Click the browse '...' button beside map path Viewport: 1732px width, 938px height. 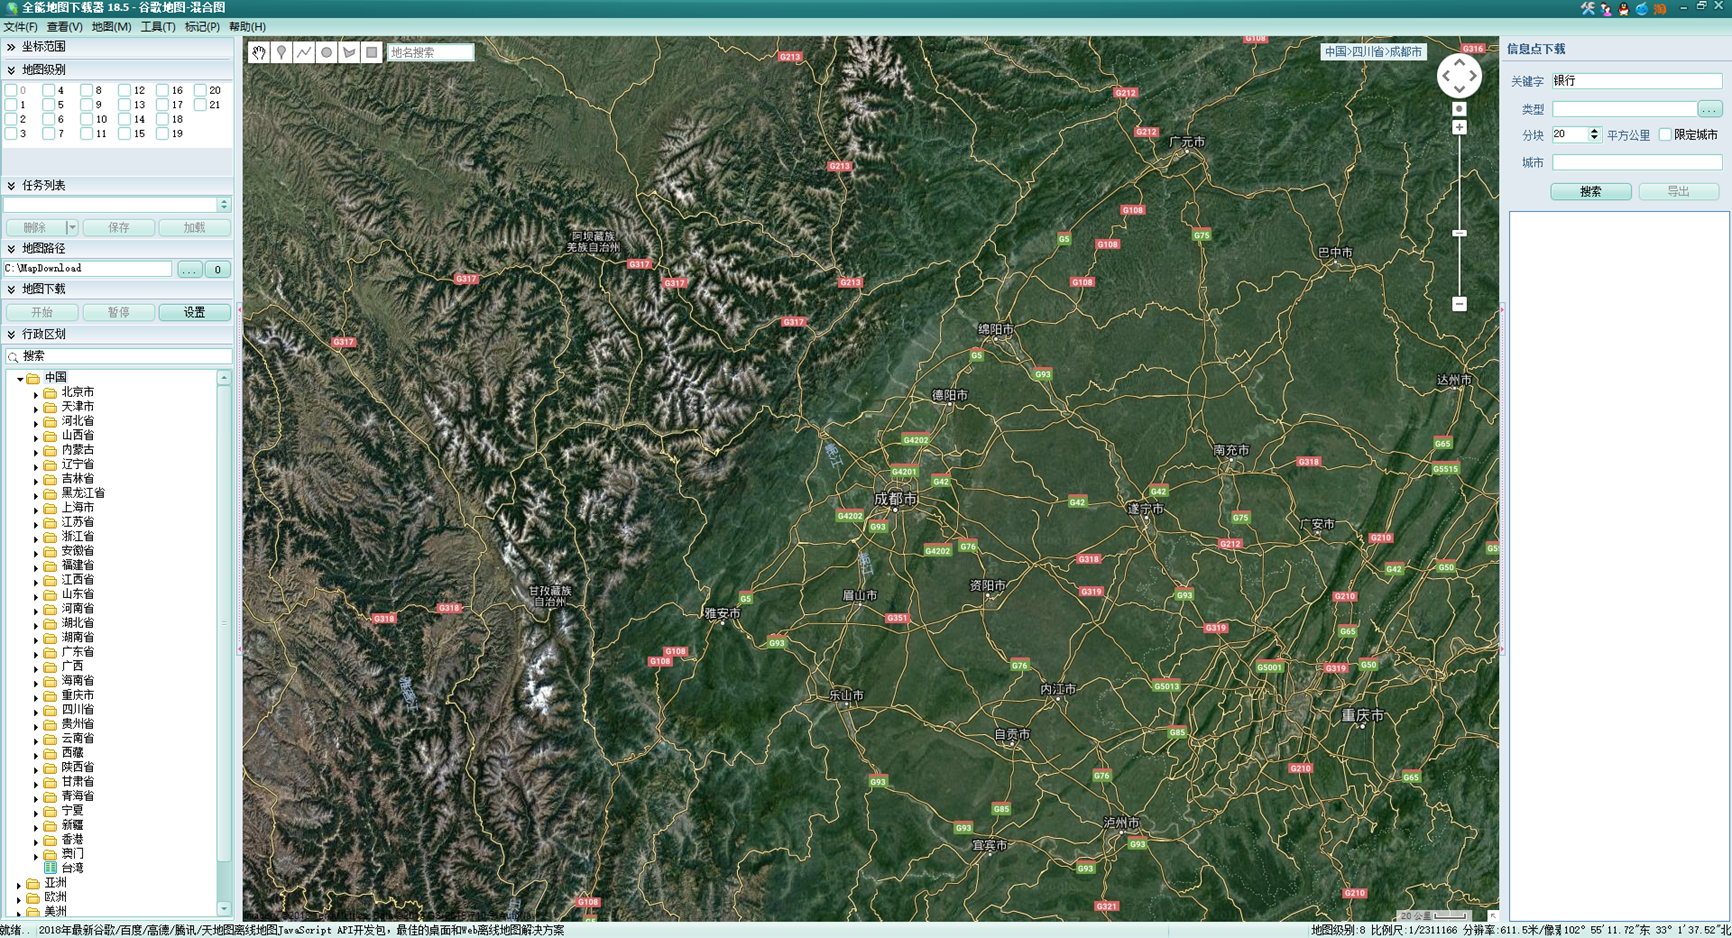tap(189, 269)
